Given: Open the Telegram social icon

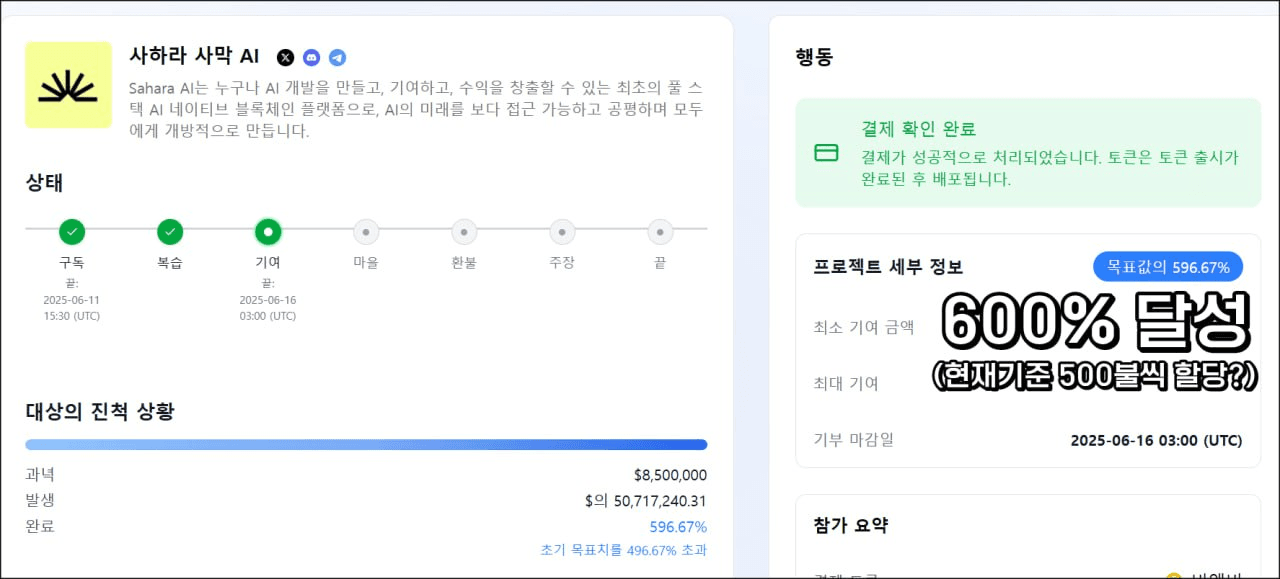Looking at the screenshot, I should pyautogui.click(x=338, y=57).
